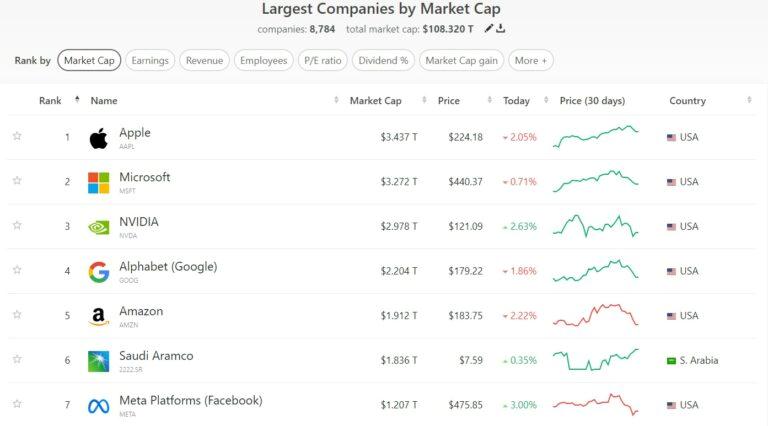This screenshot has height=426, width=768.
Task: Toggle the favorite star for NVIDIA
Action: pyautogui.click(x=17, y=225)
